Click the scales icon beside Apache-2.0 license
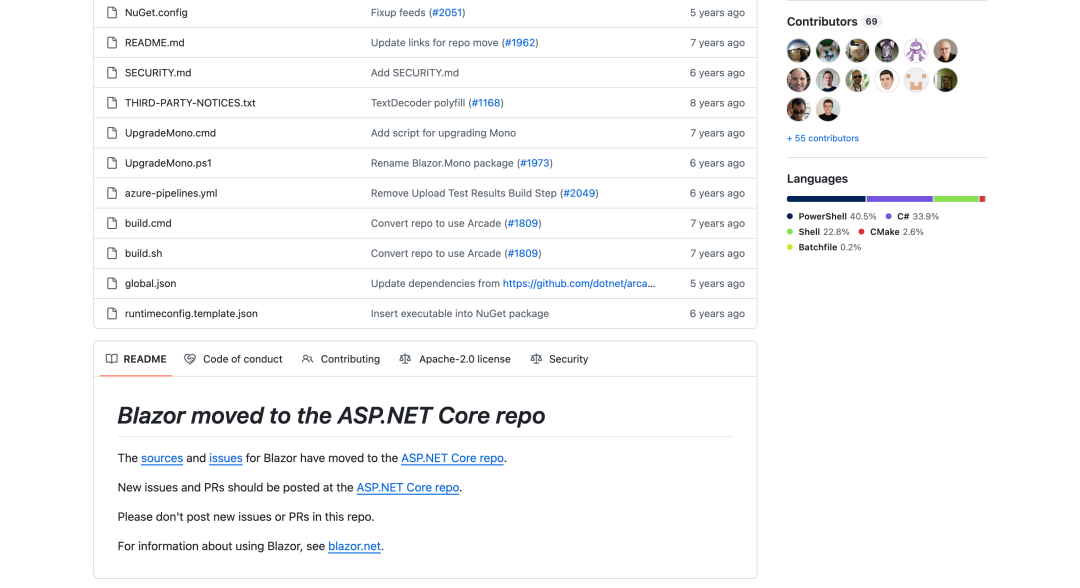This screenshot has width=1080, height=588. point(405,359)
